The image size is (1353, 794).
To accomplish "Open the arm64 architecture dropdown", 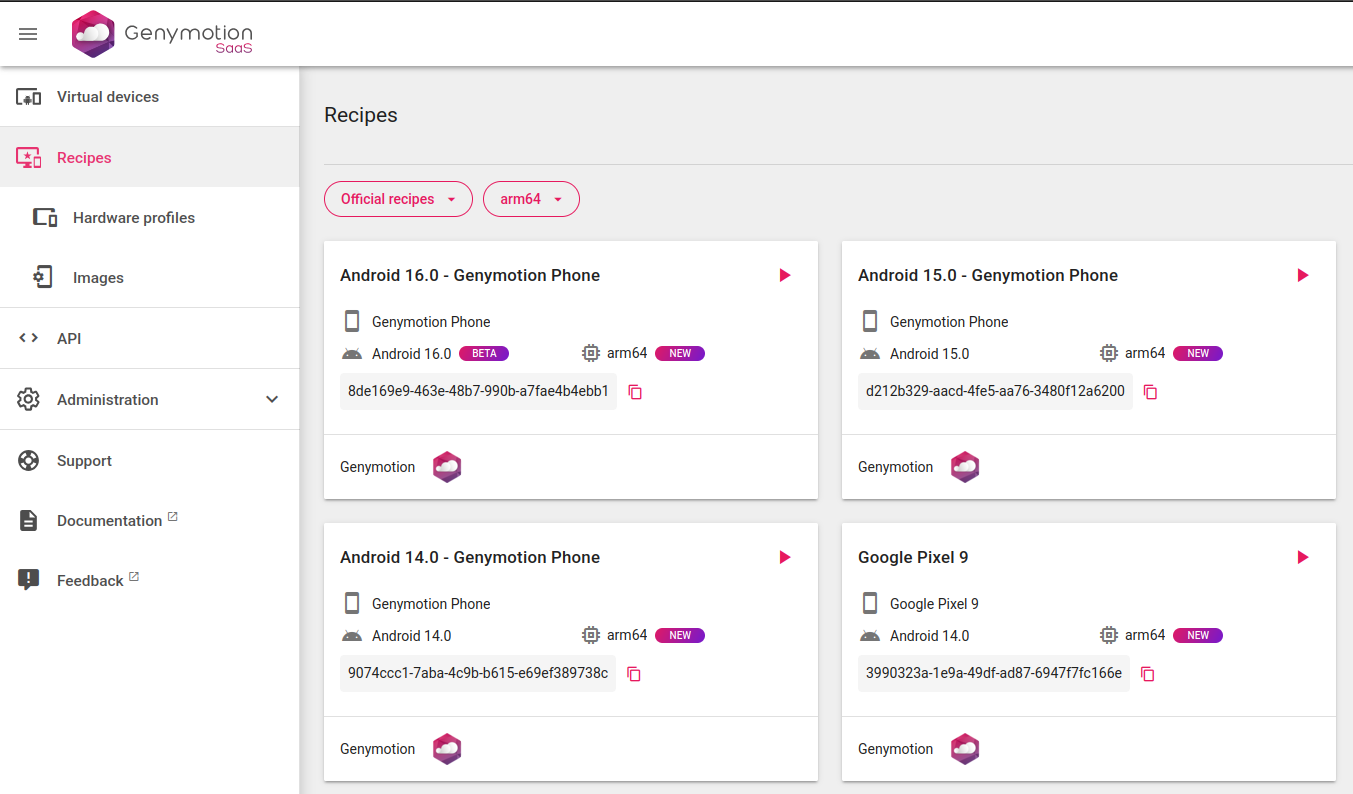I will point(531,199).
